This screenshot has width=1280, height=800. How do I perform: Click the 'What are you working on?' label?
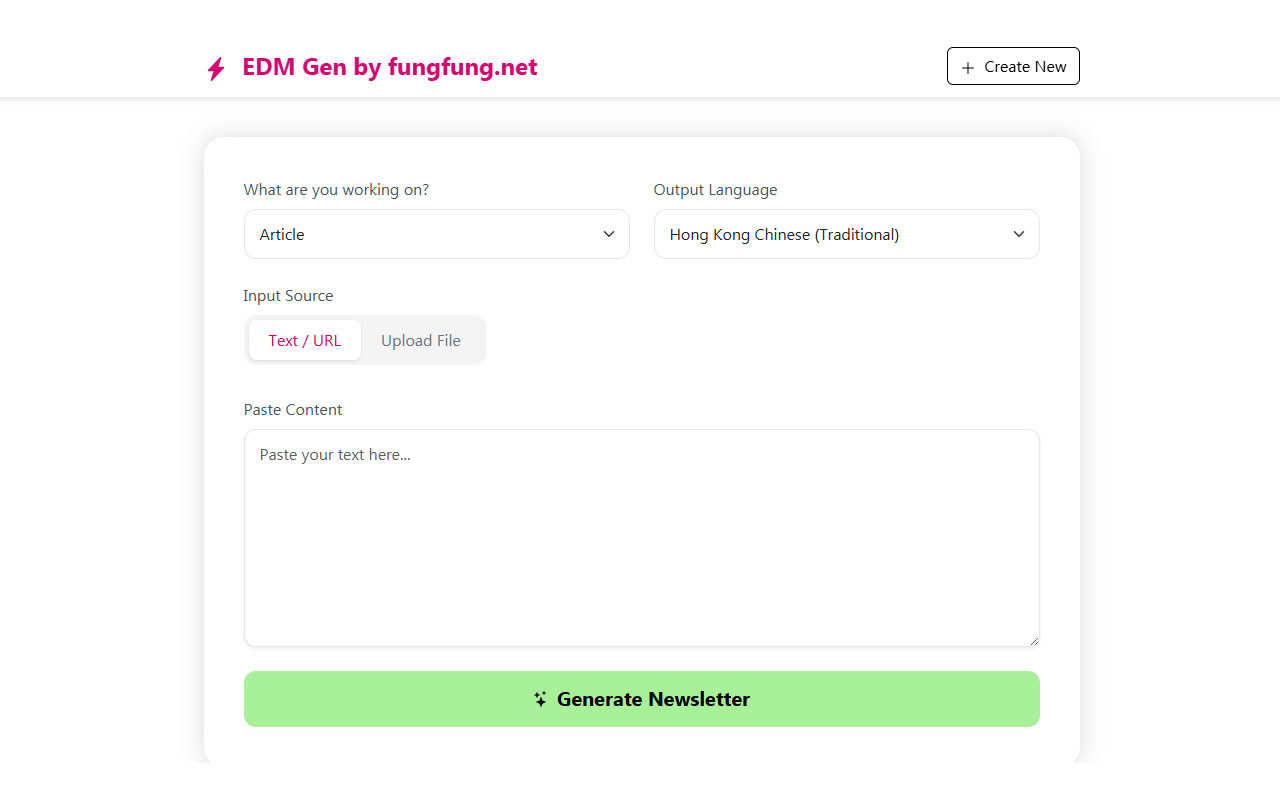point(336,190)
